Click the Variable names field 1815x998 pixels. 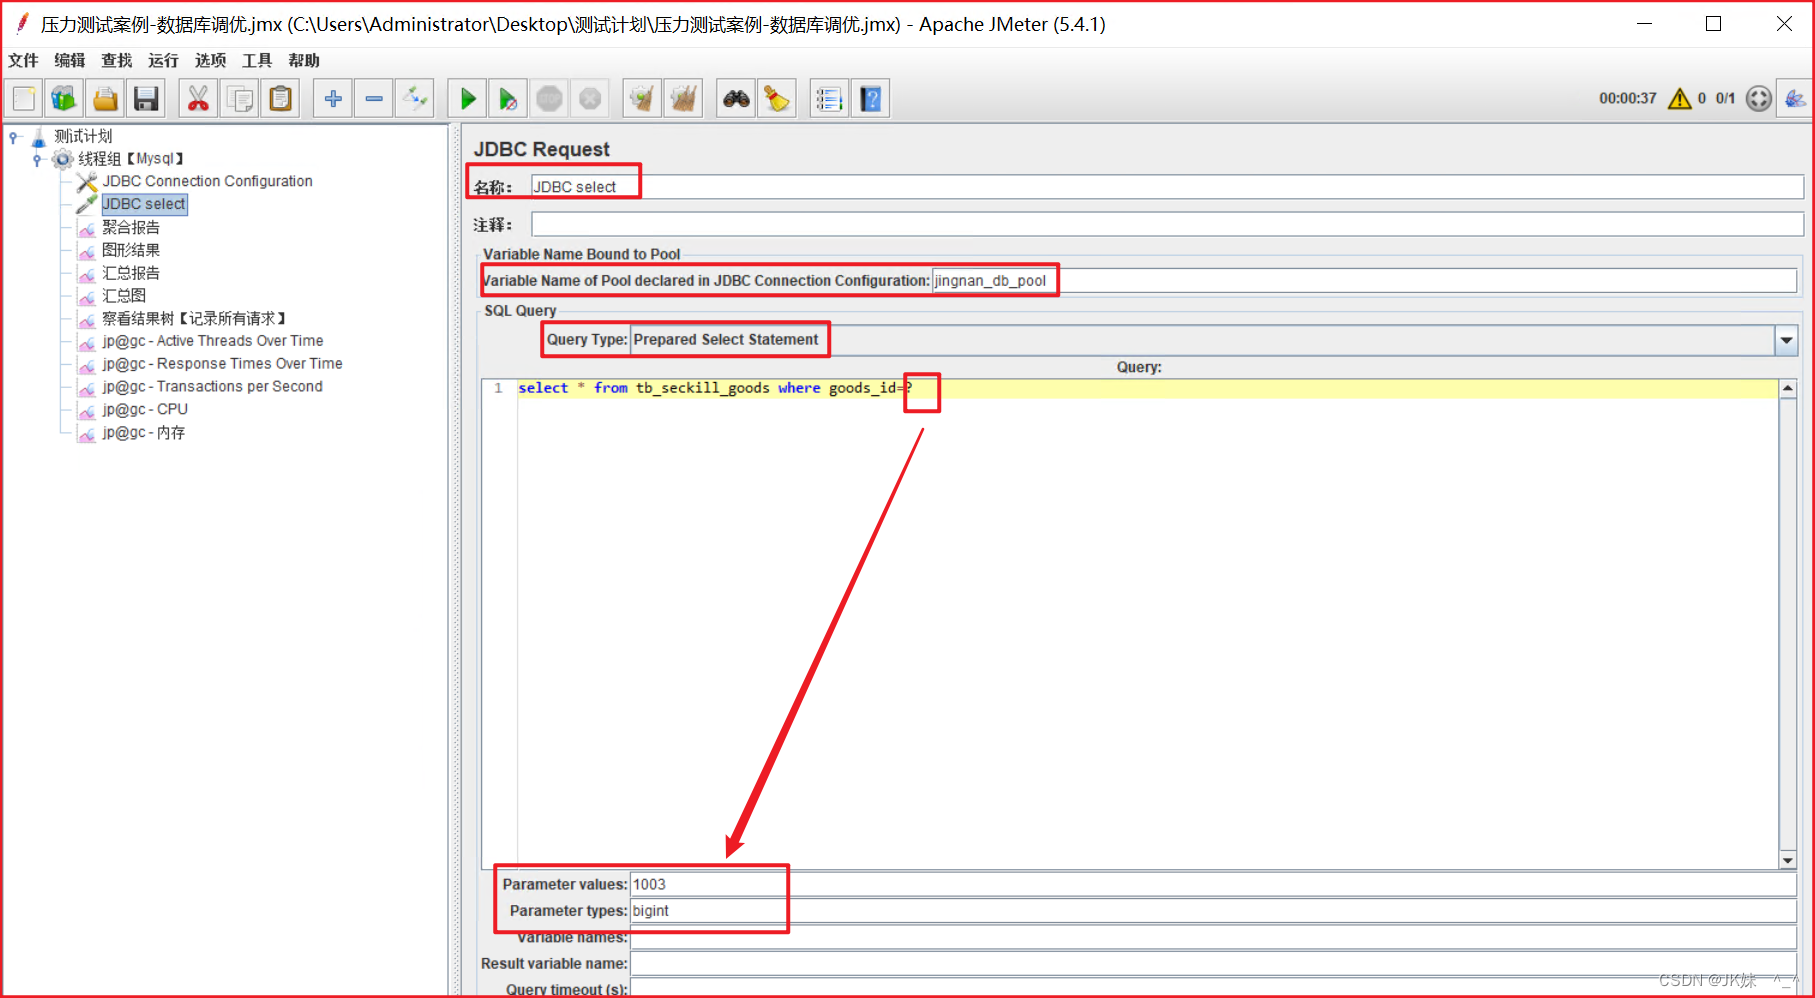(x=1213, y=937)
